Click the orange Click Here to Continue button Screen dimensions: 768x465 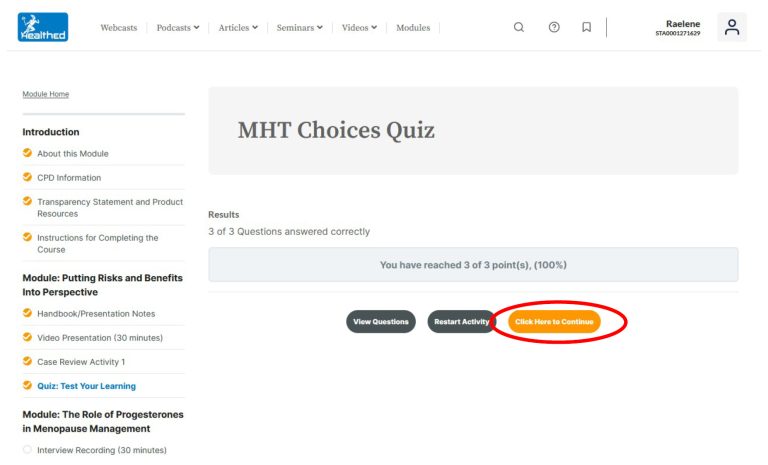[554, 321]
